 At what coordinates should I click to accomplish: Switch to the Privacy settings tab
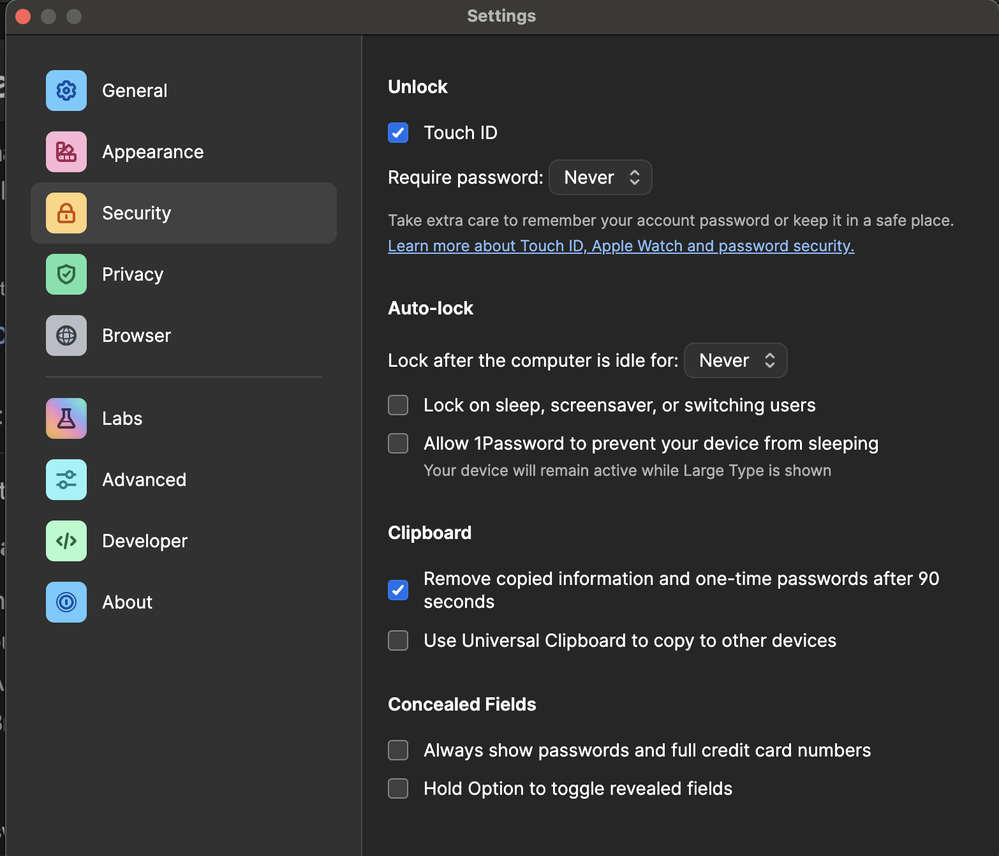click(x=132, y=274)
